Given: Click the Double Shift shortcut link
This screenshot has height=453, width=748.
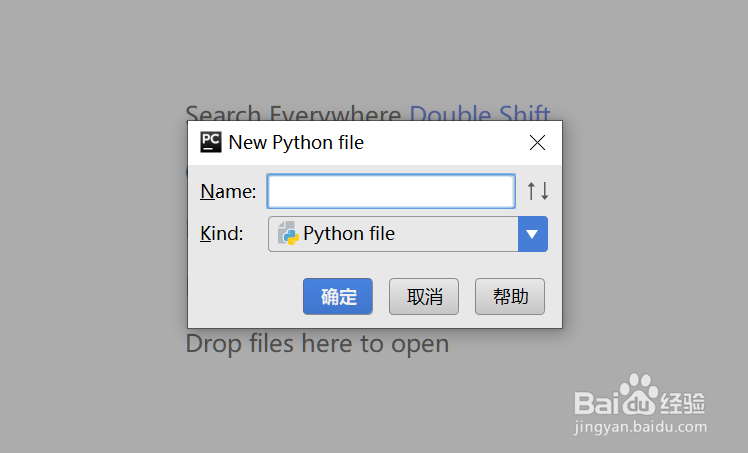Looking at the screenshot, I should tap(480, 113).
